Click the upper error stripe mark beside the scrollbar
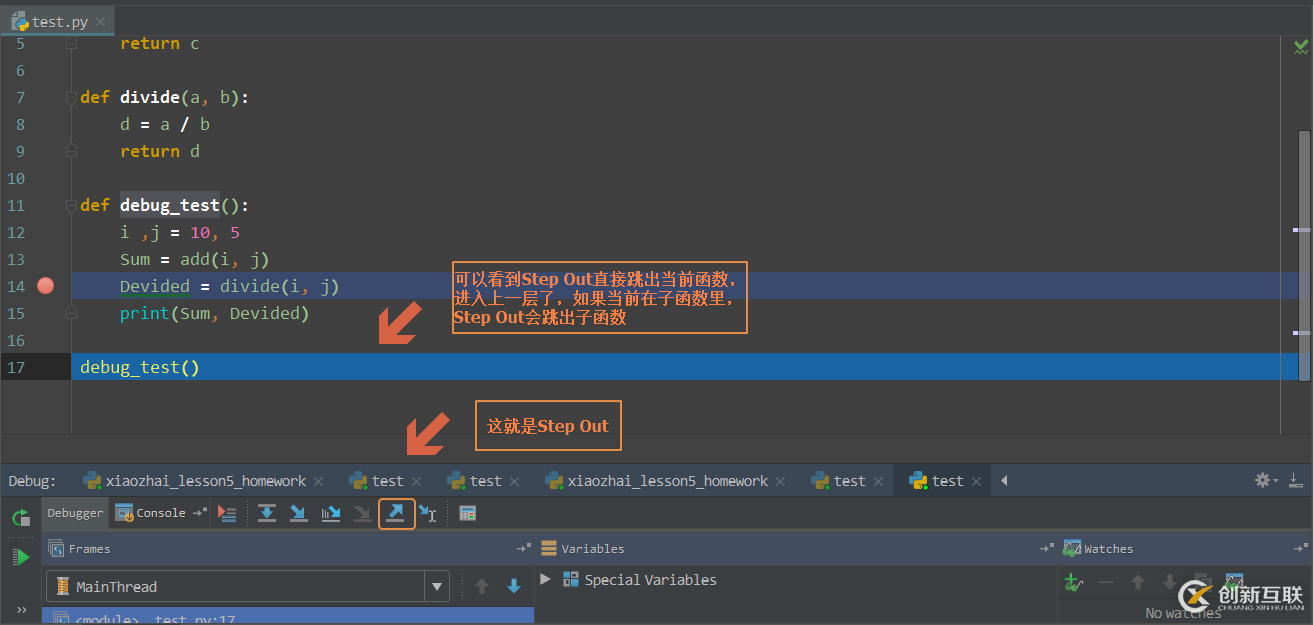The width and height of the screenshot is (1313, 625). (x=1301, y=230)
